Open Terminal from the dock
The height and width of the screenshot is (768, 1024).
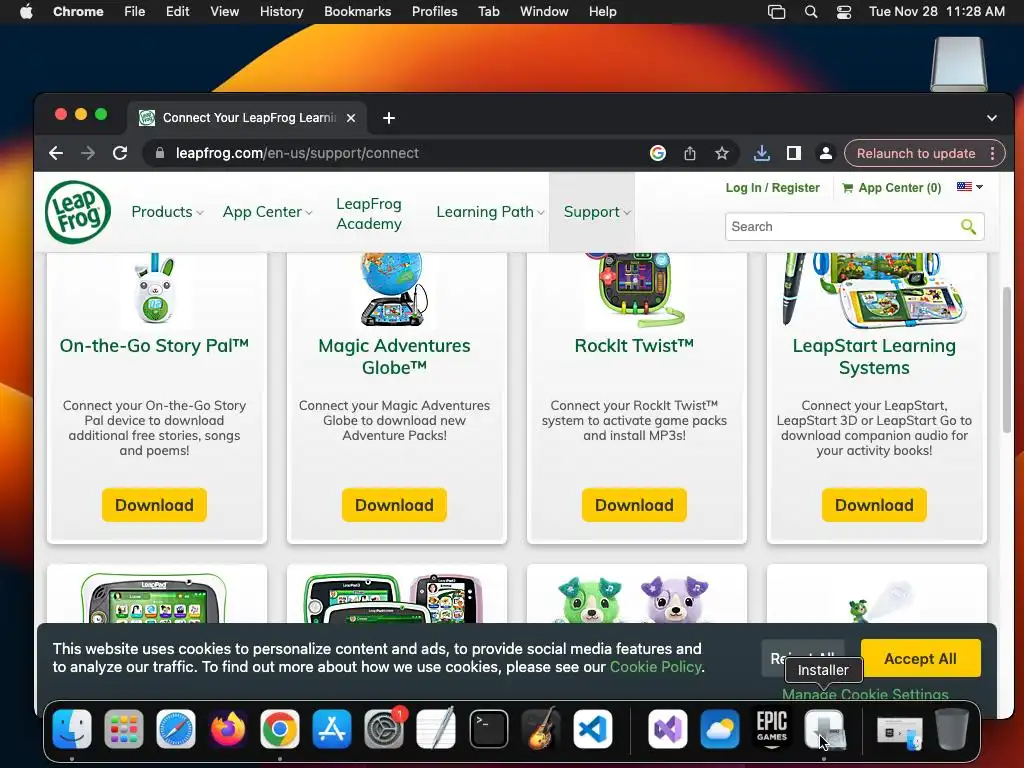tap(488, 728)
